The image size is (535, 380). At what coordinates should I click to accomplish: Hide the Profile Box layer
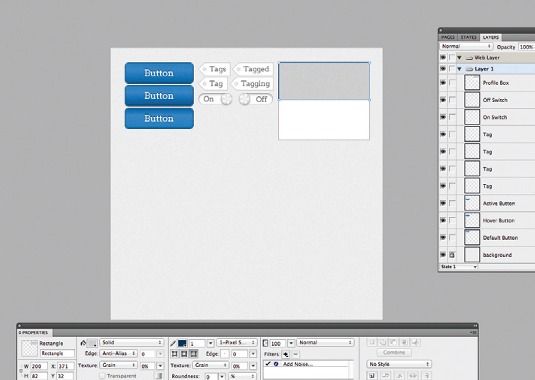[x=443, y=83]
